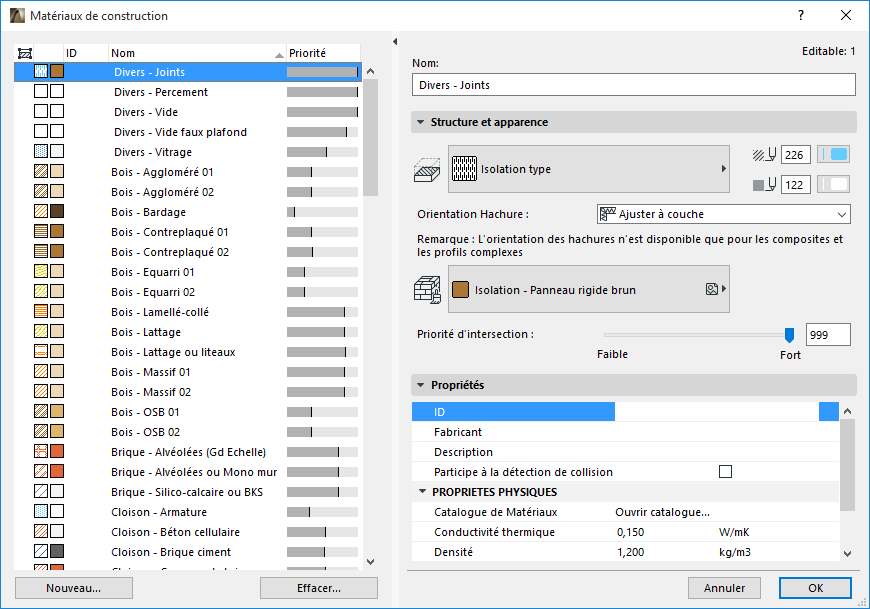Click the fill icon of Brique - Silico-calcaire ou BKS
870x609 pixels.
point(41,491)
